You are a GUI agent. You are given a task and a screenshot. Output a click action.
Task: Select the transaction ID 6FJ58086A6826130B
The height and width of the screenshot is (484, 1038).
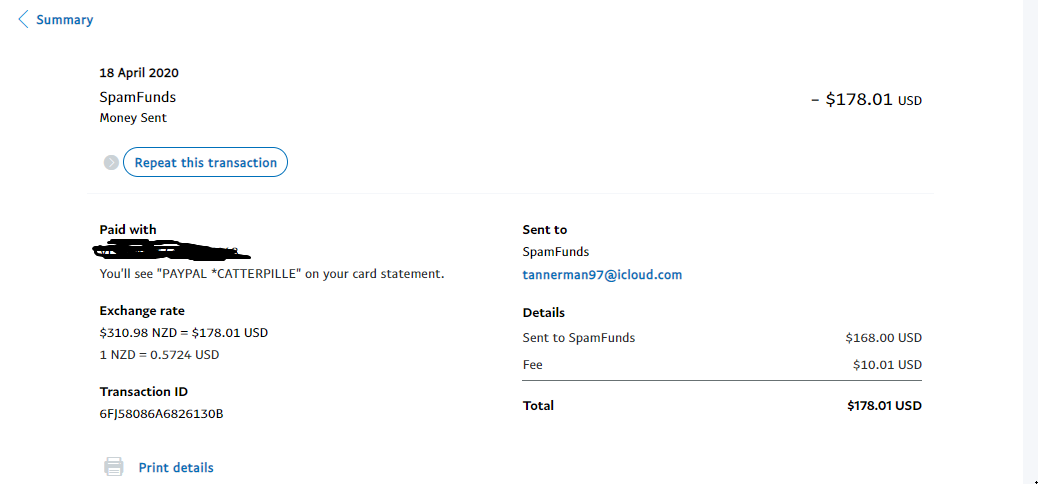point(161,413)
